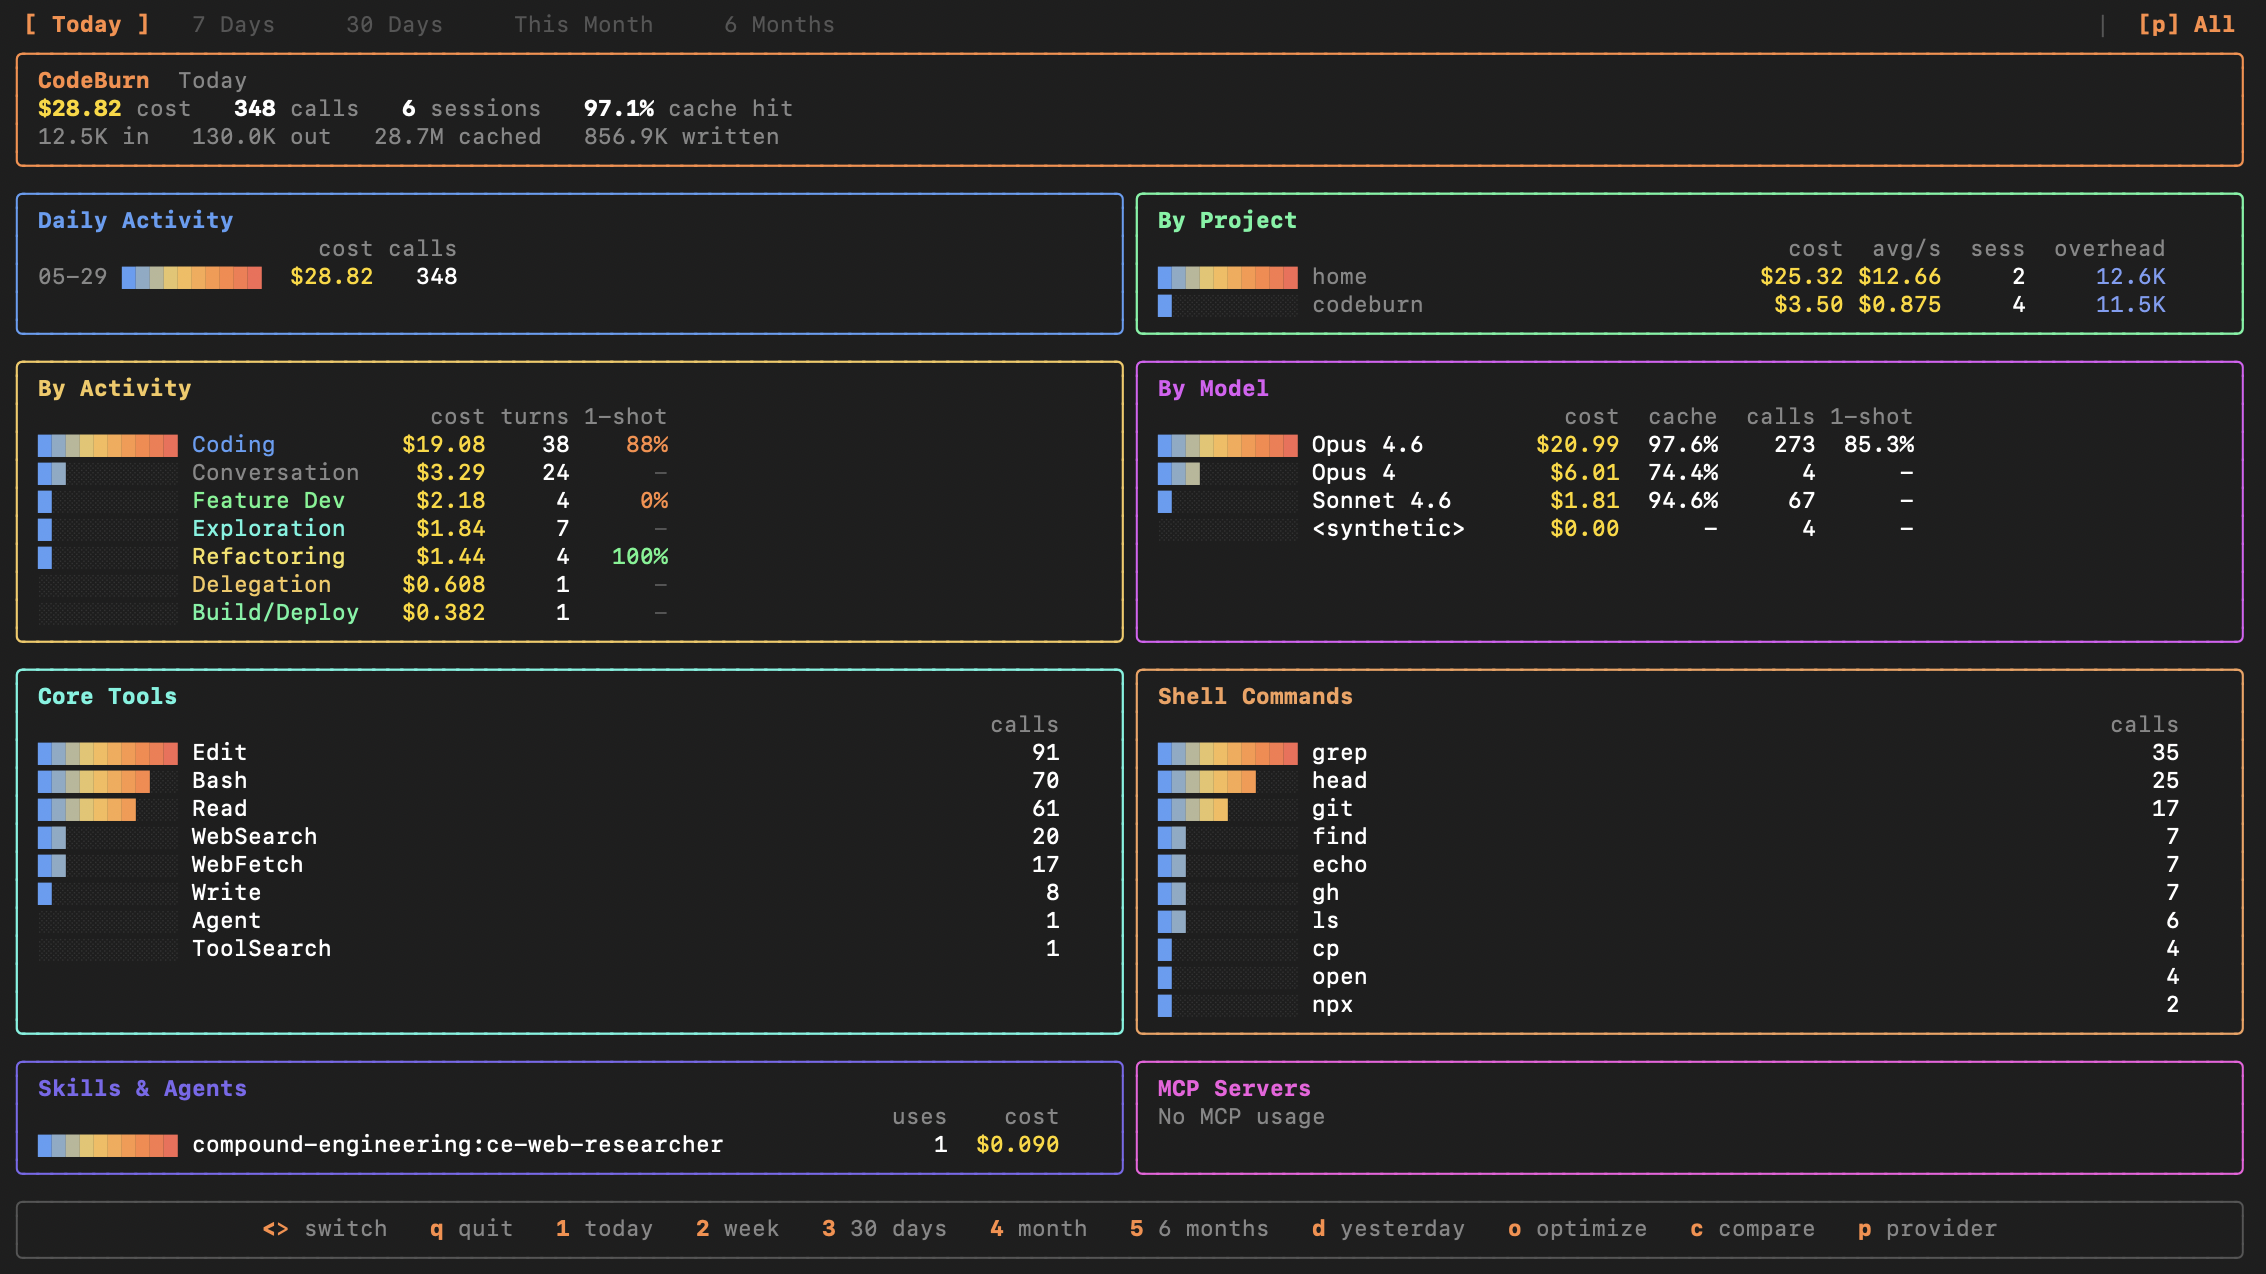
Task: Click the codeburn project name
Action: pos(1367,304)
